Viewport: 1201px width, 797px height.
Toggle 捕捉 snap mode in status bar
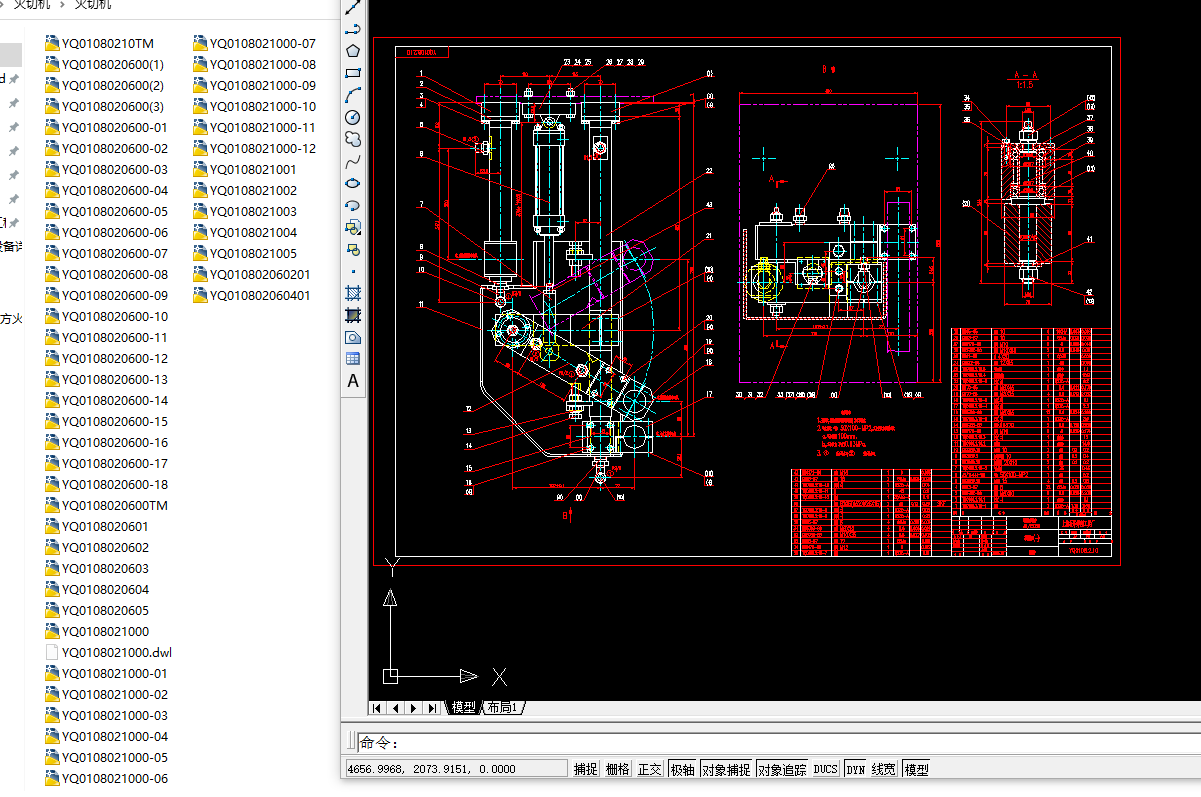tap(585, 769)
